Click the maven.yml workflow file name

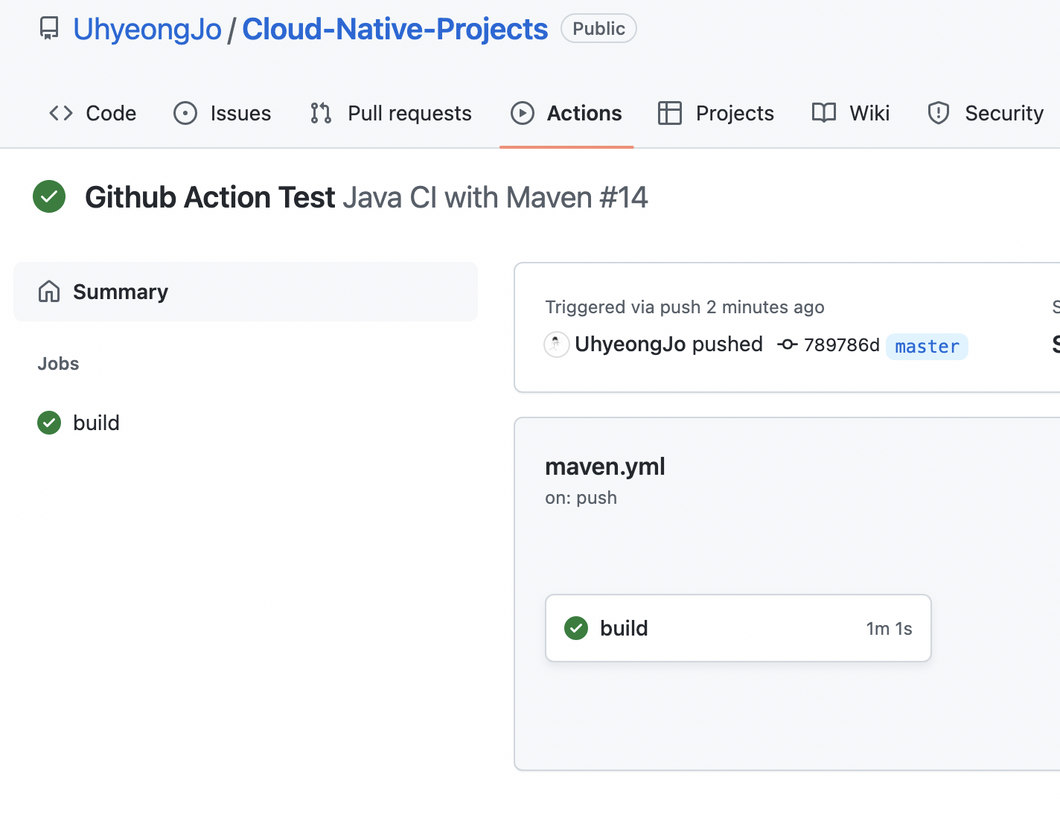[605, 467]
